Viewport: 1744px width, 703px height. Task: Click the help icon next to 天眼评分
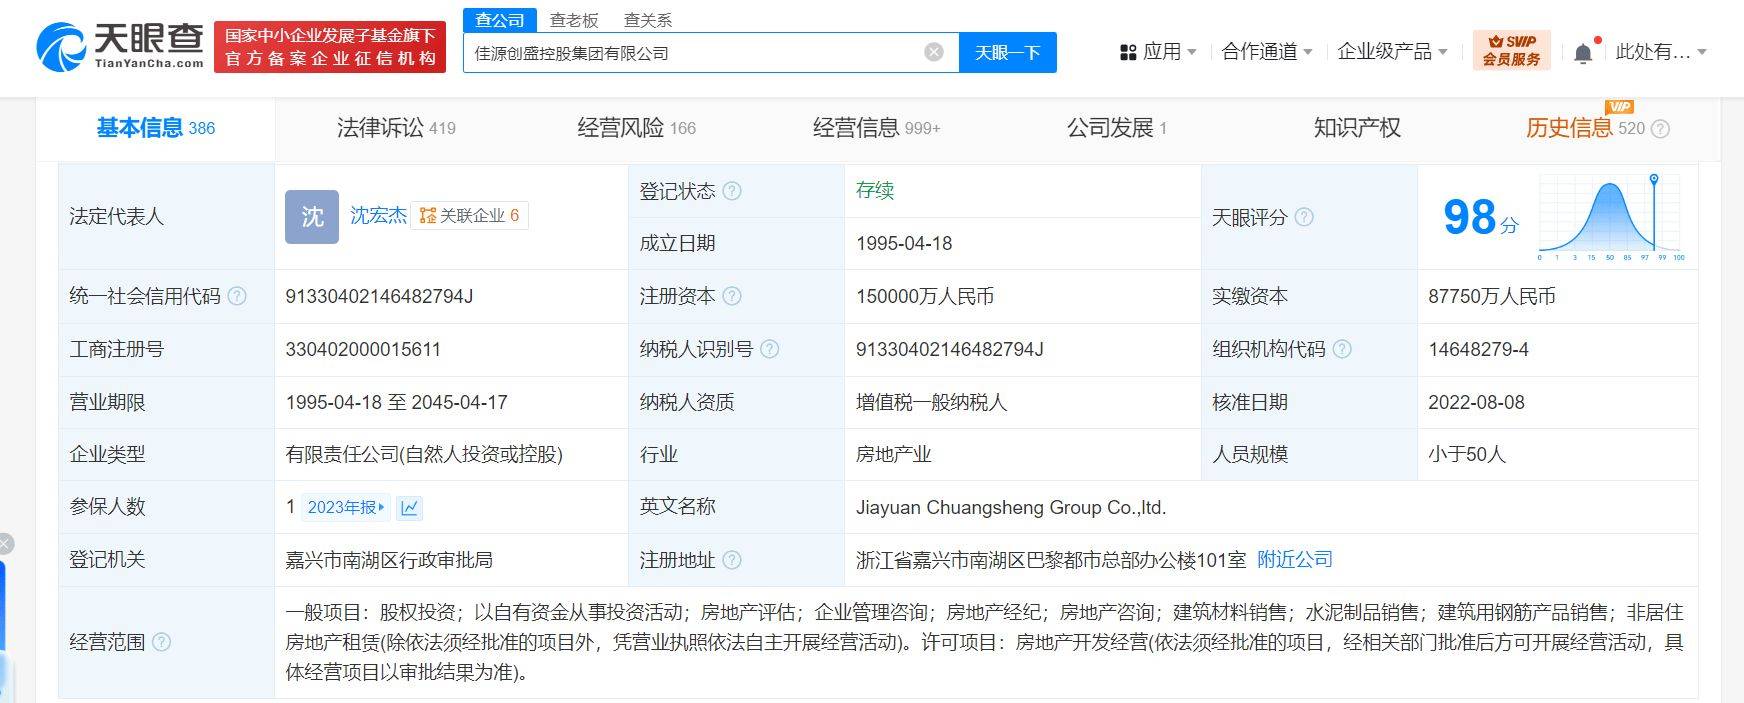[1304, 217]
